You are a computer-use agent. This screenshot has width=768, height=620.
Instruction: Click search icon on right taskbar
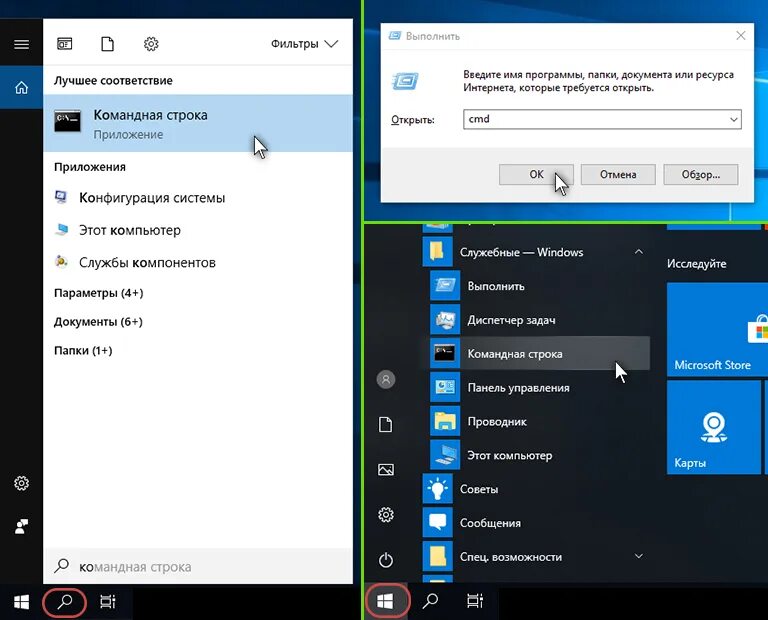pyautogui.click(x=430, y=601)
